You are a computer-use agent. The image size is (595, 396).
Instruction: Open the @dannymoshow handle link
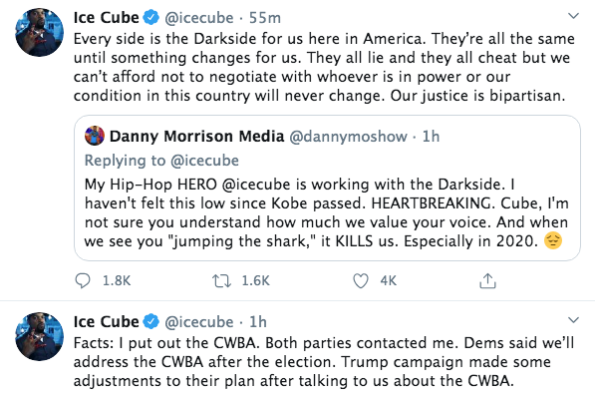(348, 137)
